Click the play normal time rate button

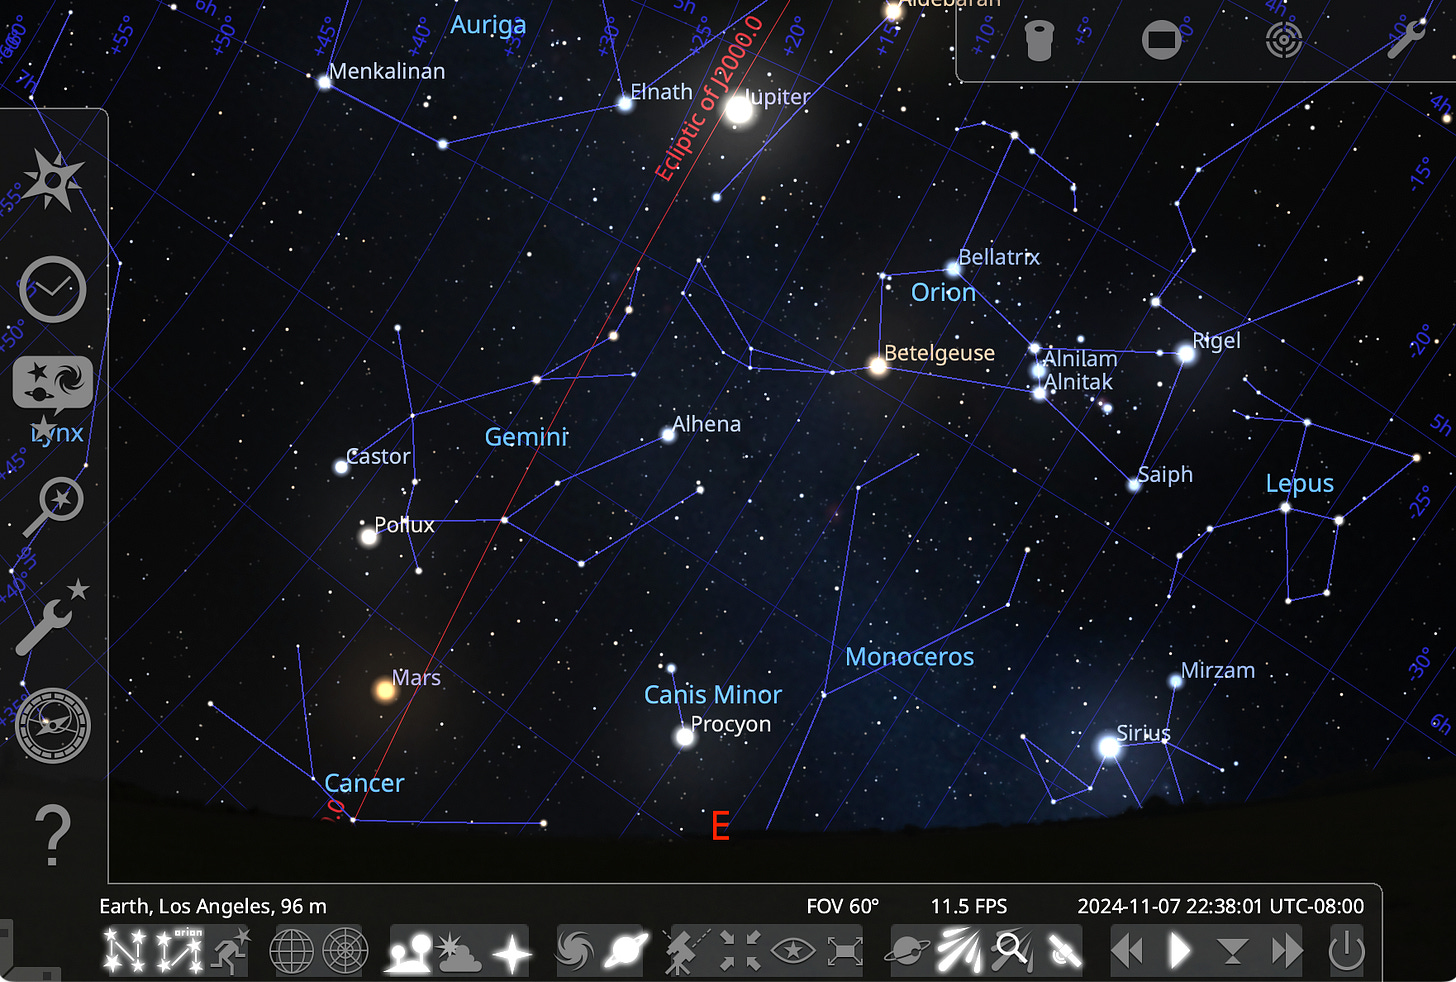1180,951
